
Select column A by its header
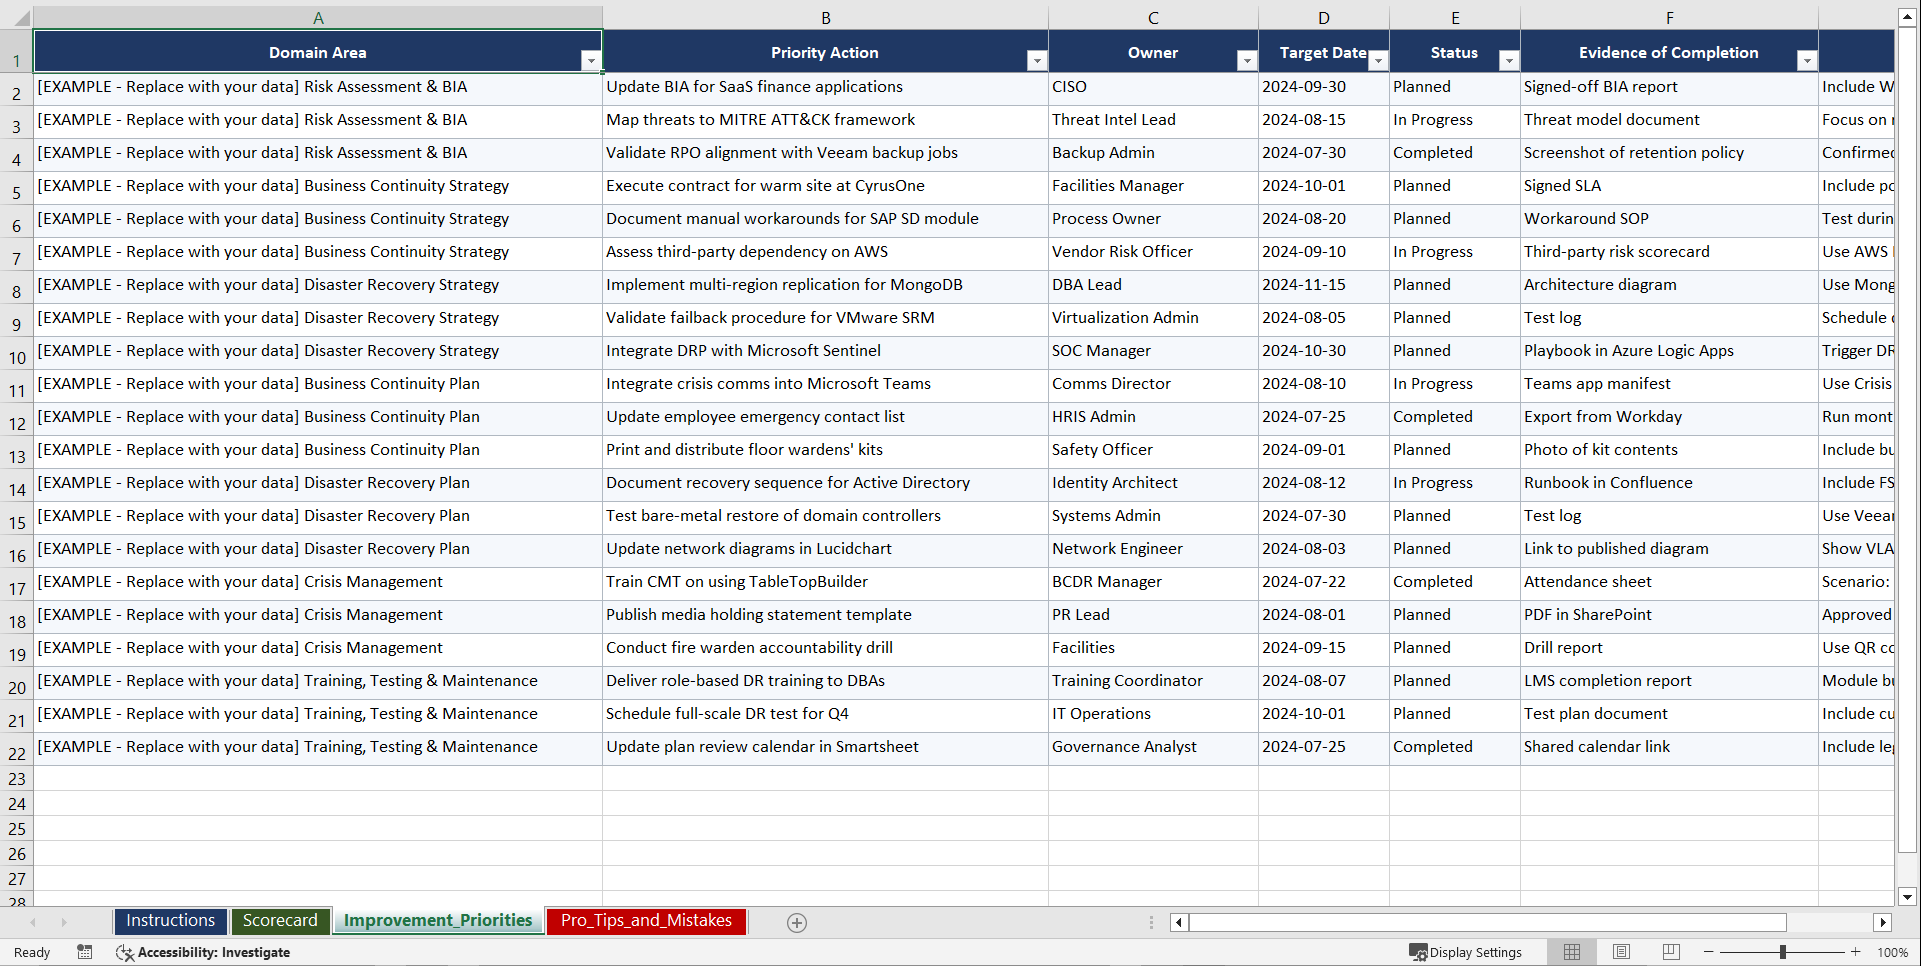coord(318,17)
